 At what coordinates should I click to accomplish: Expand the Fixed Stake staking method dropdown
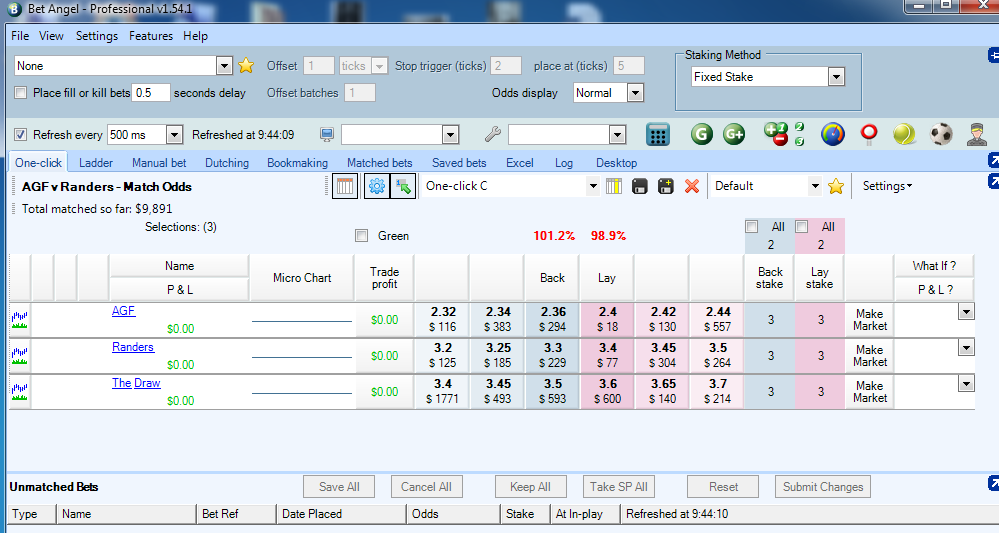[837, 77]
